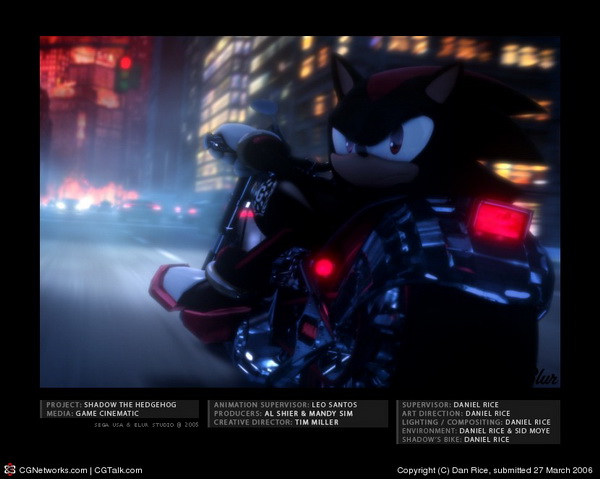
Task: Select 'PRODUCERS: AL SHIER & MANDY SIM' text
Action: (x=284, y=414)
